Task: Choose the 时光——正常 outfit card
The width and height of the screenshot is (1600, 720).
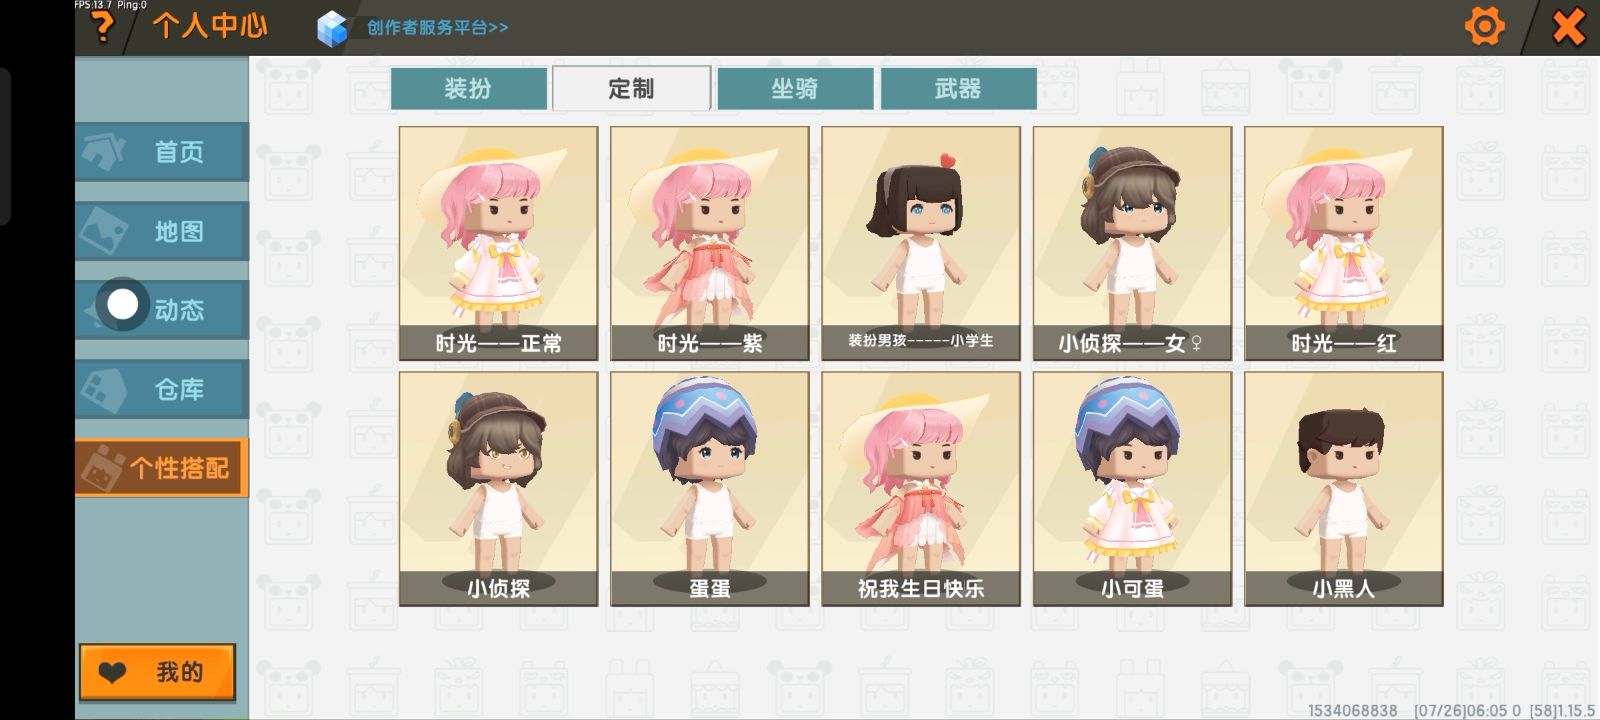Action: coord(498,243)
